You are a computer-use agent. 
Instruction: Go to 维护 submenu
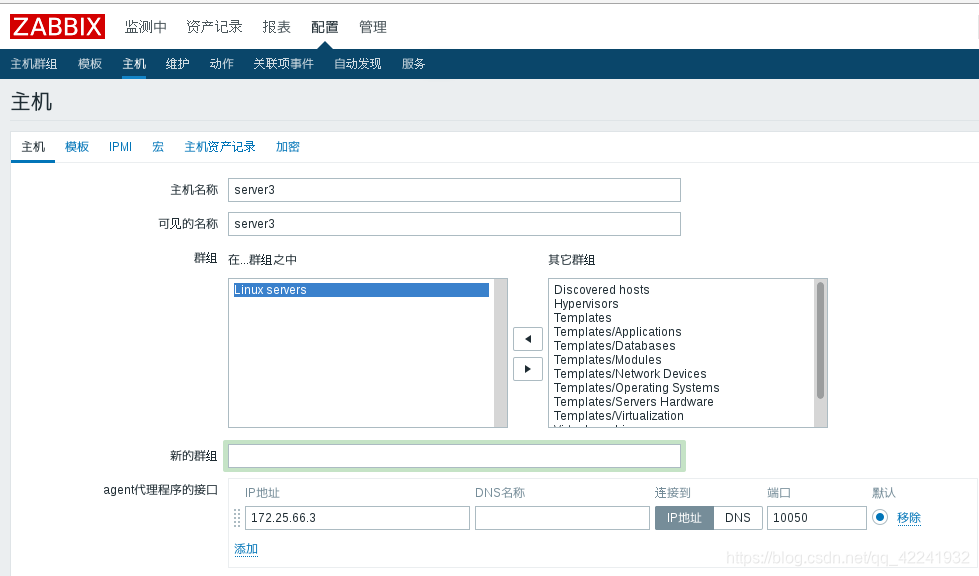tap(177, 64)
